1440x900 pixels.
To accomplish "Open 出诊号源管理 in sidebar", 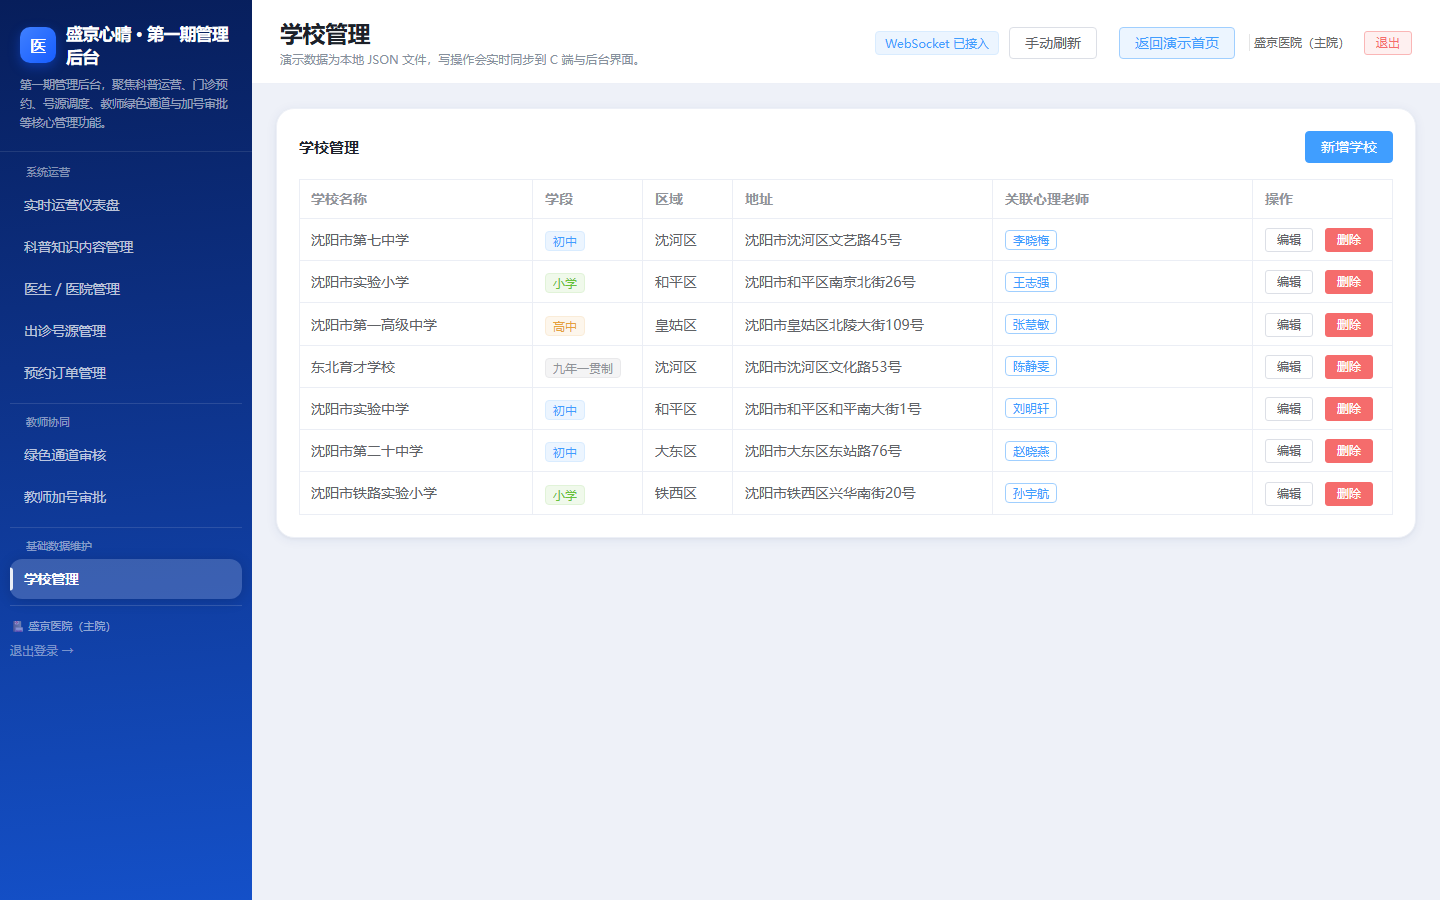I will pyautogui.click(x=126, y=331).
